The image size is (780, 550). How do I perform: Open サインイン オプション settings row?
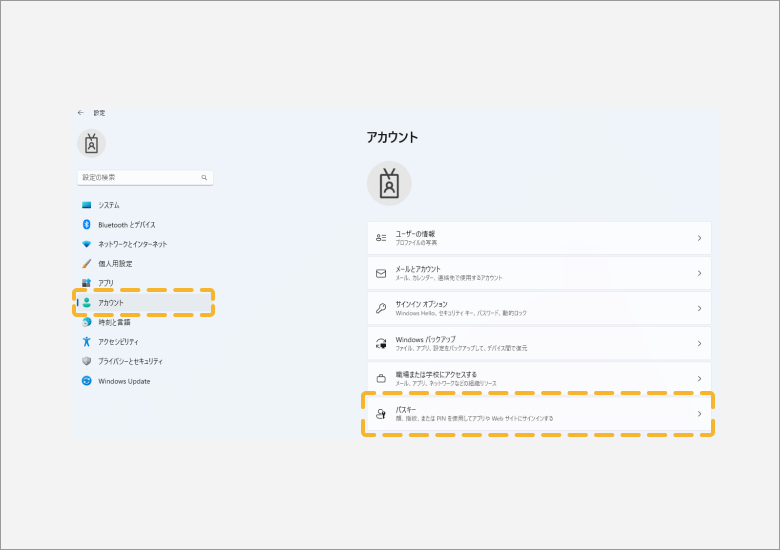[539, 308]
